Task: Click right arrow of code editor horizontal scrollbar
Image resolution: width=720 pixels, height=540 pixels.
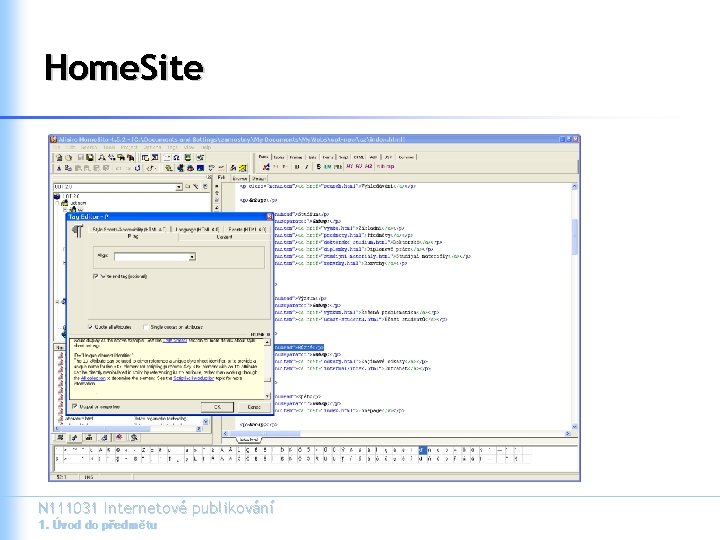Action: (568, 433)
